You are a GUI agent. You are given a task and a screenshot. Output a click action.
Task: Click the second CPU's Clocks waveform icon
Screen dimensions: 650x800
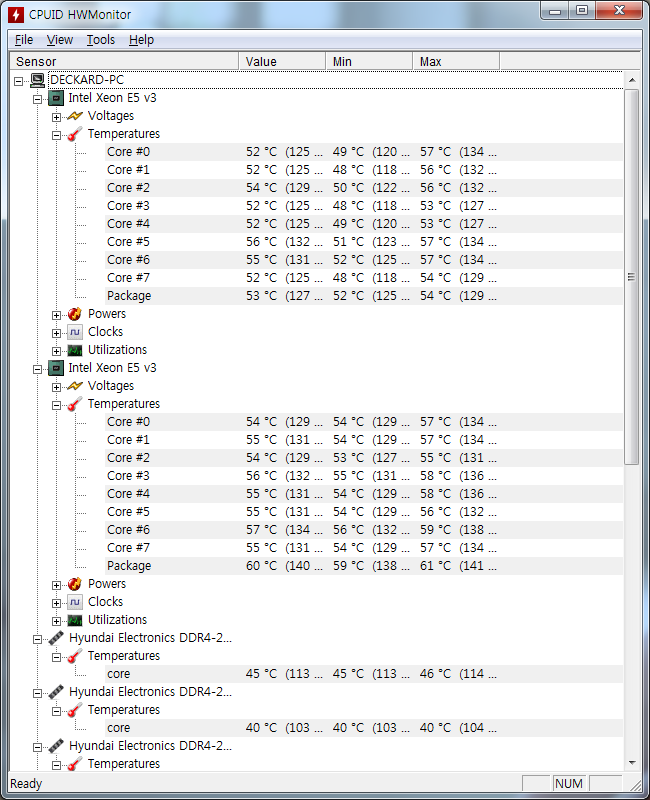coord(75,602)
